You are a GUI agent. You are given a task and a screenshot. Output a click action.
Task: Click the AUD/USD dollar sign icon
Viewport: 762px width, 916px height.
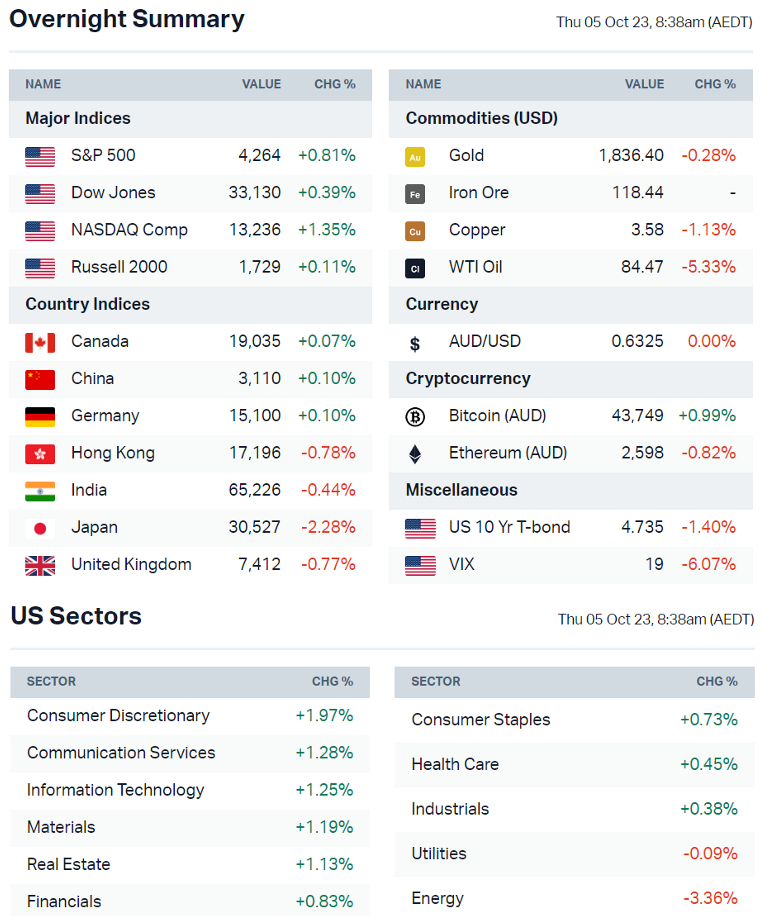coord(415,343)
